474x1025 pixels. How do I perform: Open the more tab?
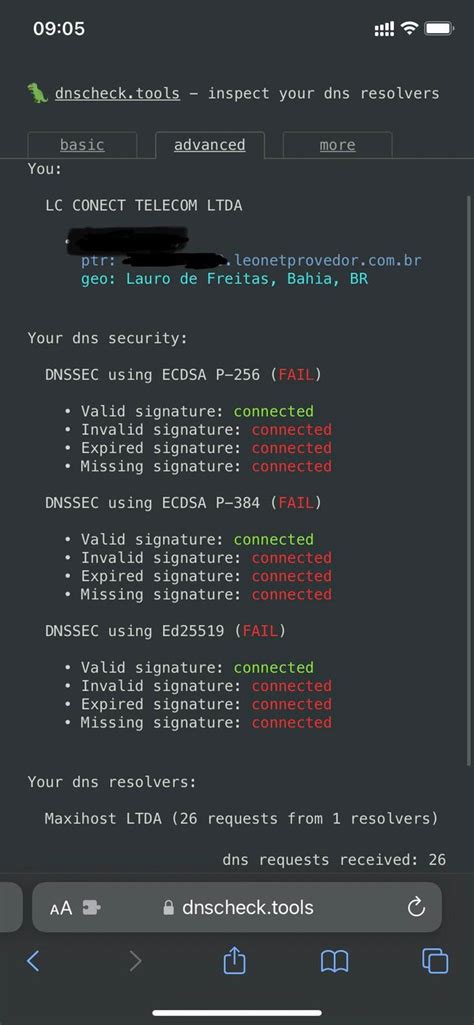(337, 145)
